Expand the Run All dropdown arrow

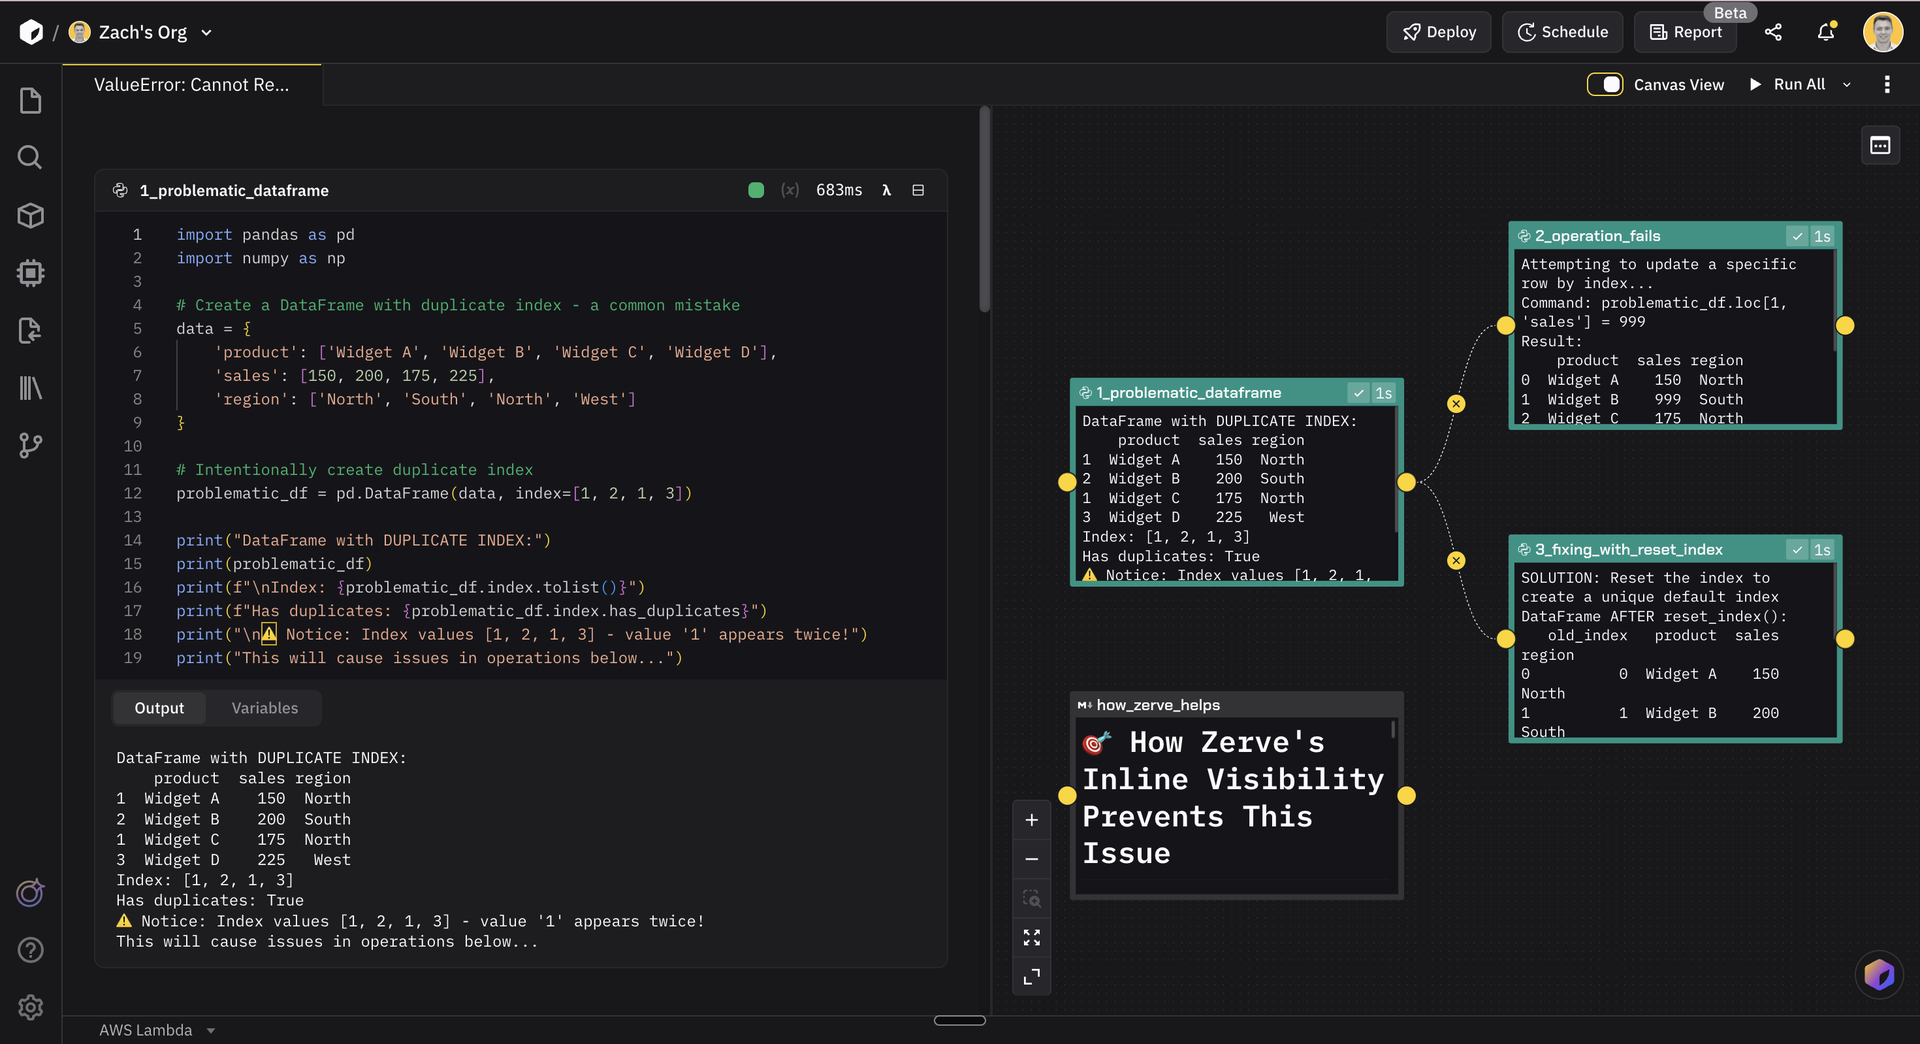(x=1847, y=84)
